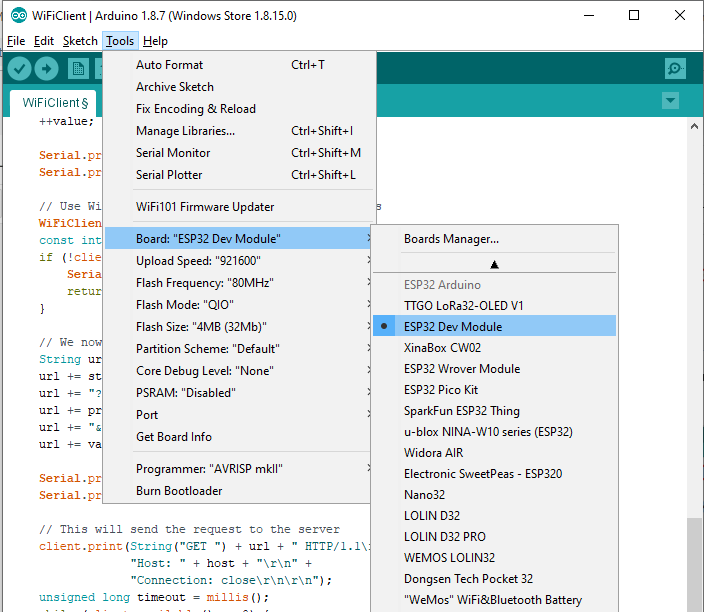The image size is (704, 612).
Task: Expand Core Debug Level: "None" submenu
Action: coord(239,370)
